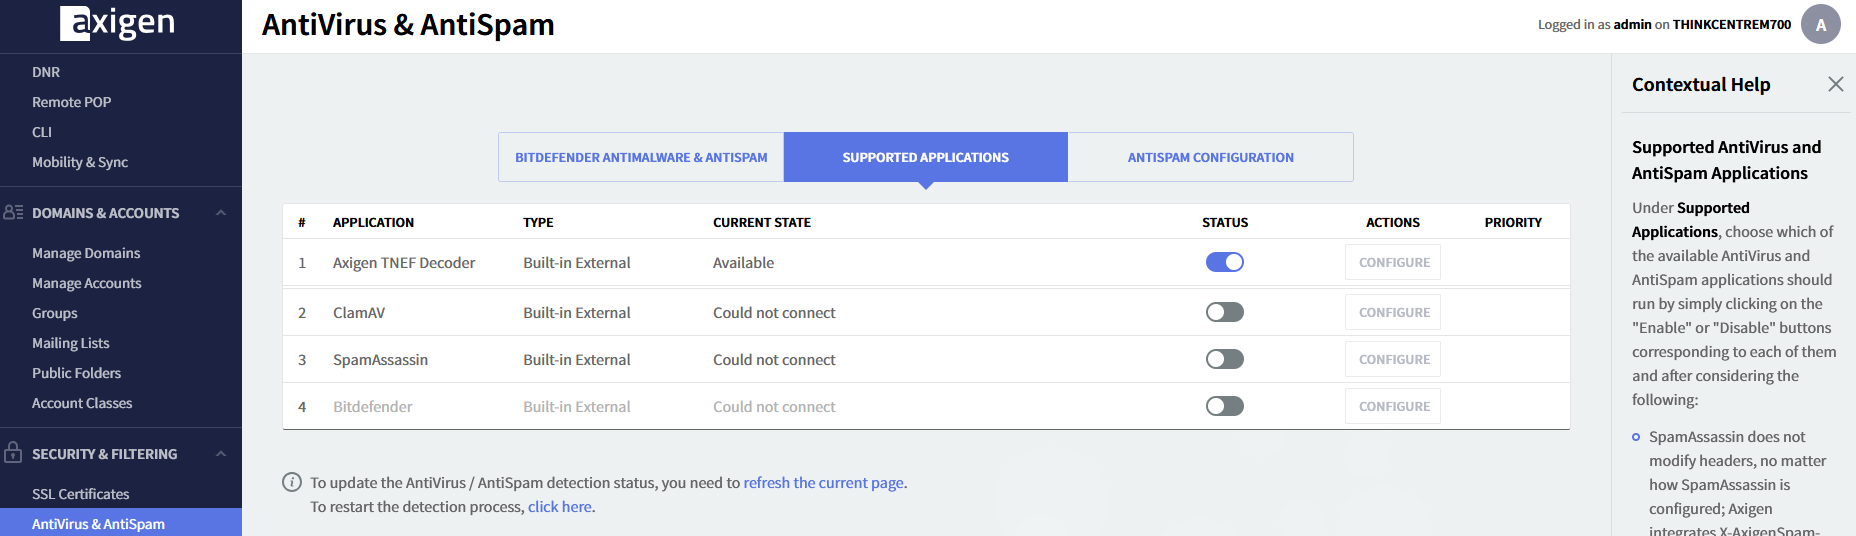Image resolution: width=1856 pixels, height=536 pixels.
Task: Click the THINKCENTREM700 hostname text
Action: coord(1732,24)
